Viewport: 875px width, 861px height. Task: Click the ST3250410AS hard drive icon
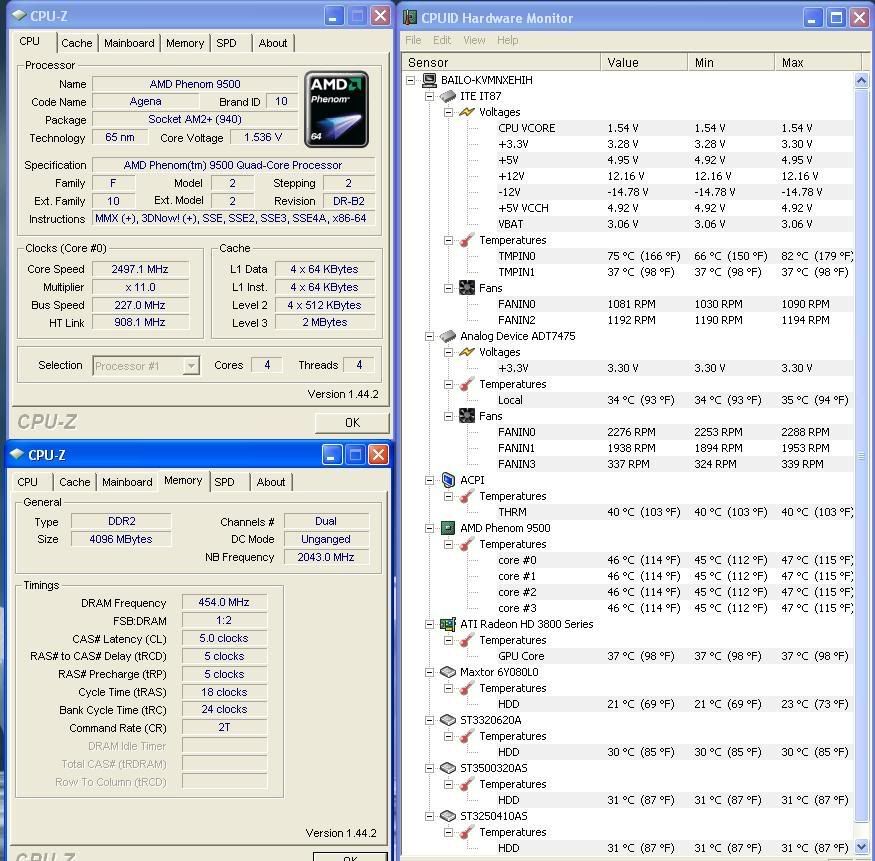(448, 816)
